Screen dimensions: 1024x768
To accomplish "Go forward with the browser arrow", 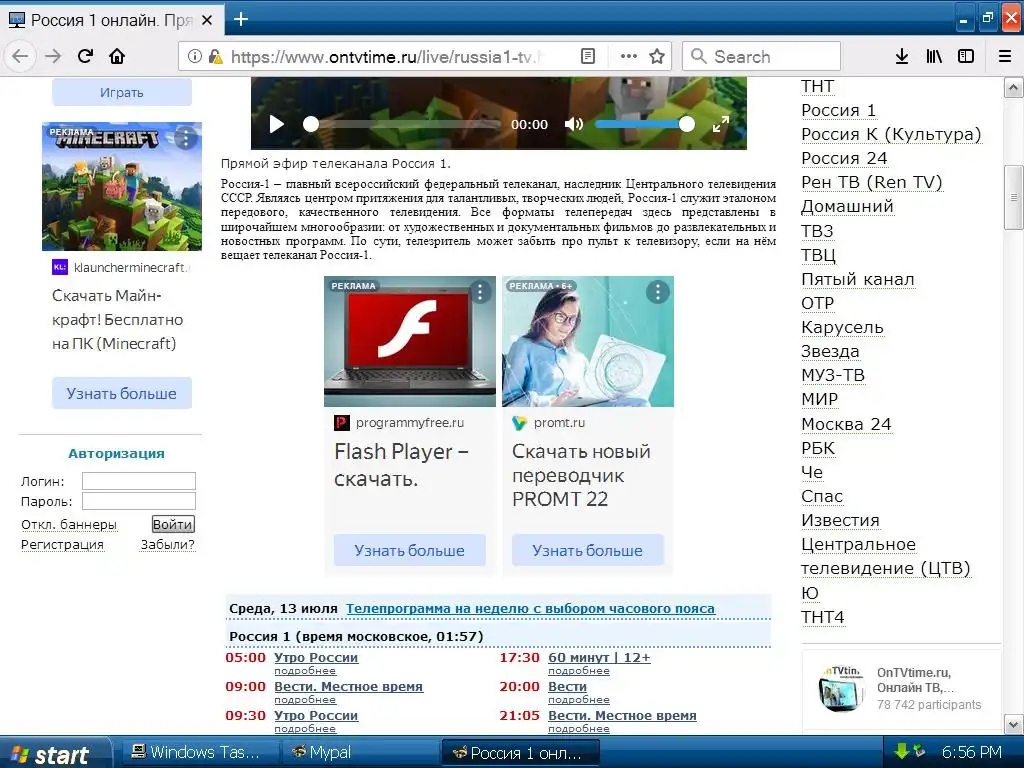I will (53, 56).
